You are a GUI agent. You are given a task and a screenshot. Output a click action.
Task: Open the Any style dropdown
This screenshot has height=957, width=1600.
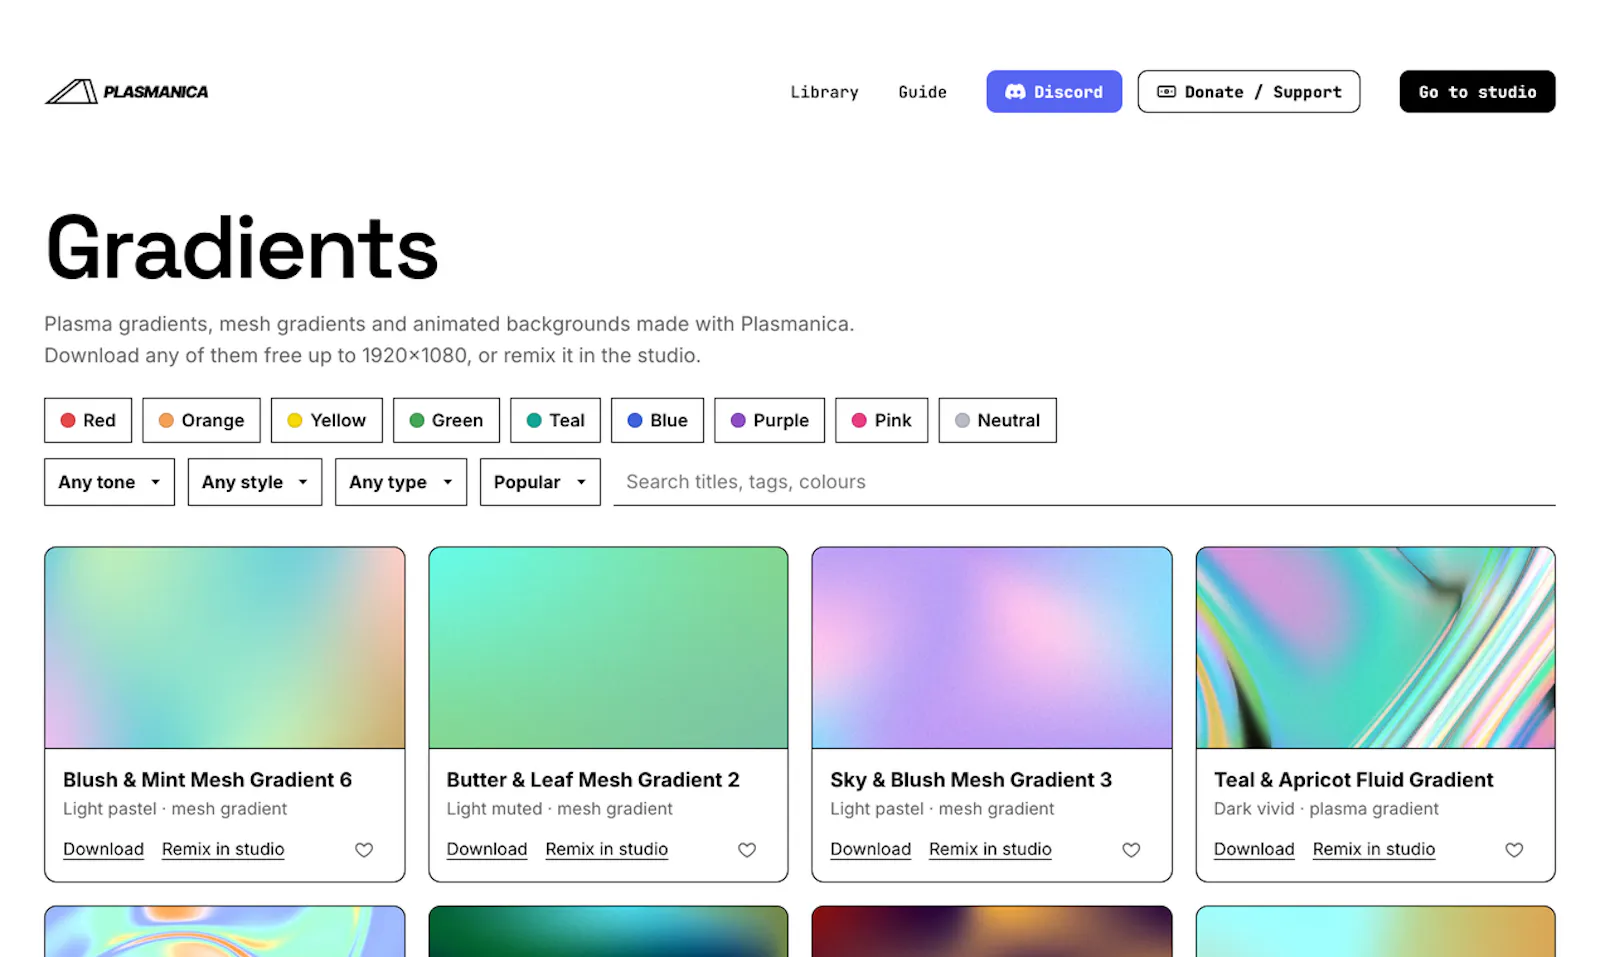pos(255,482)
